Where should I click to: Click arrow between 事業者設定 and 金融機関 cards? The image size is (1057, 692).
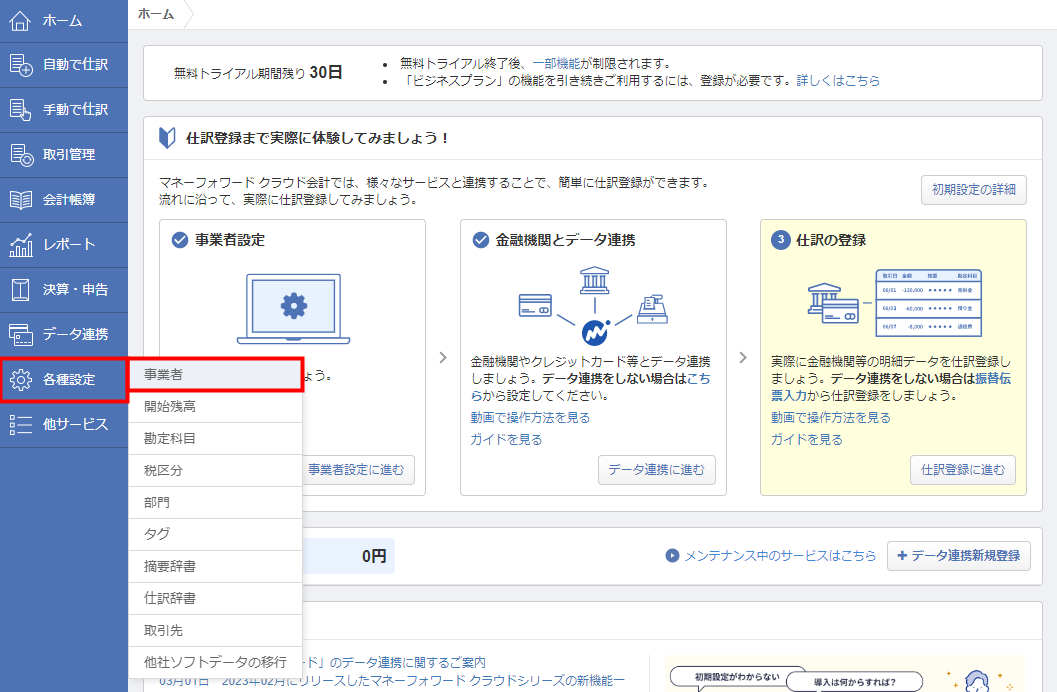tap(443, 357)
